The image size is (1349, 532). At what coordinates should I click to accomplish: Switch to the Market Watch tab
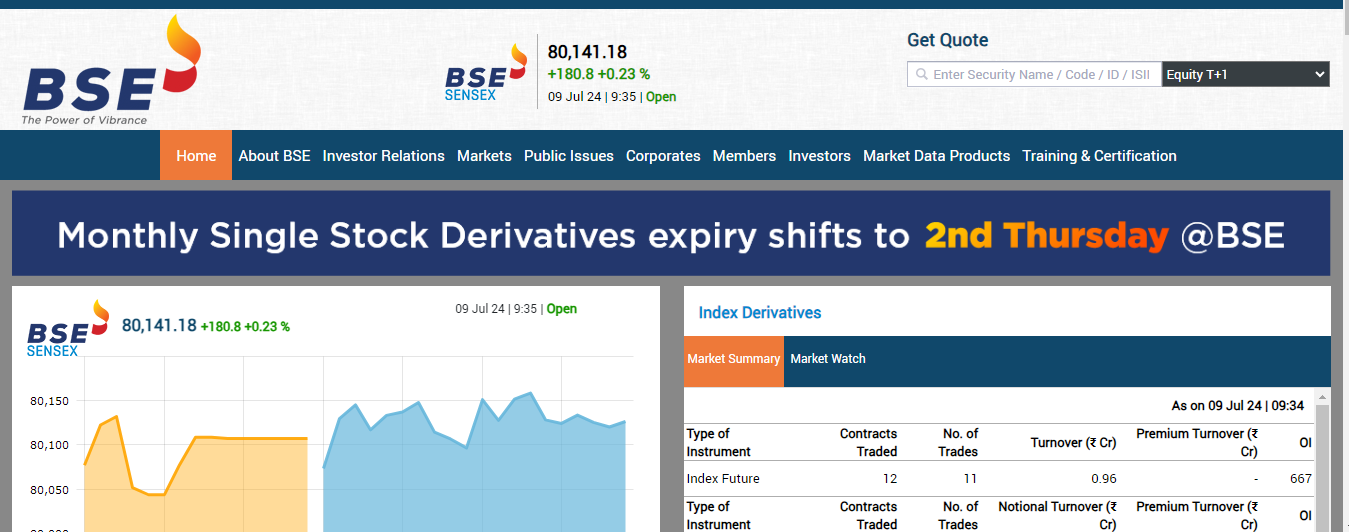pyautogui.click(x=828, y=359)
